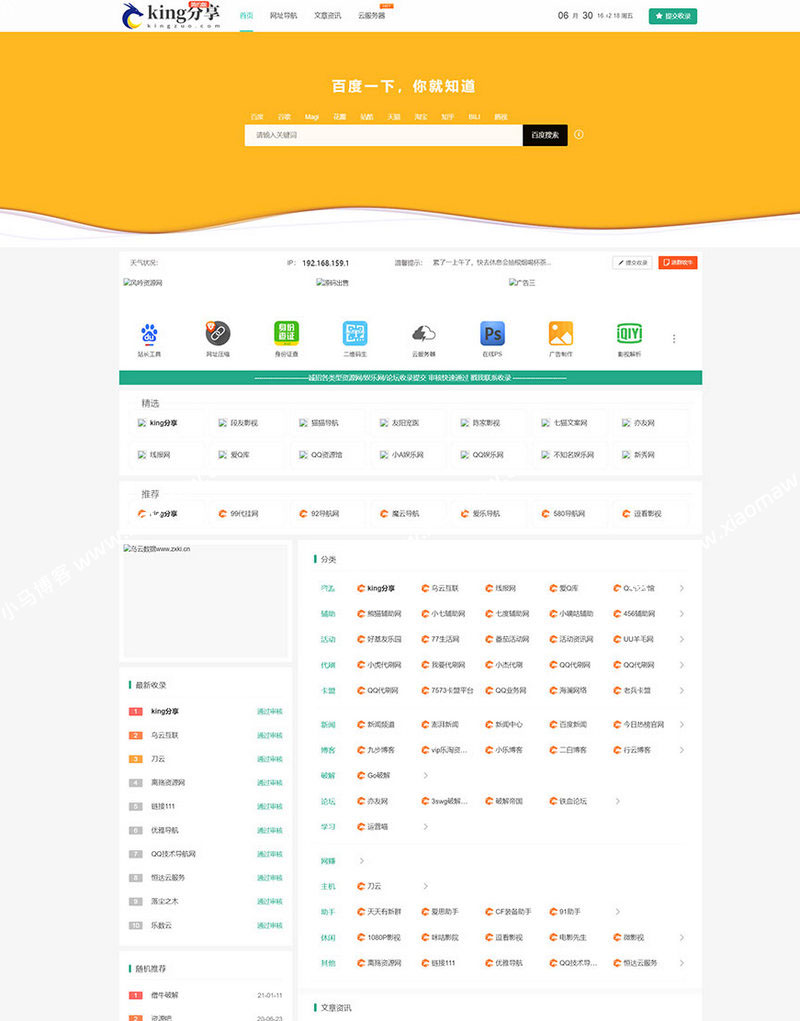Select the 知乎 search engine tab

point(447,117)
